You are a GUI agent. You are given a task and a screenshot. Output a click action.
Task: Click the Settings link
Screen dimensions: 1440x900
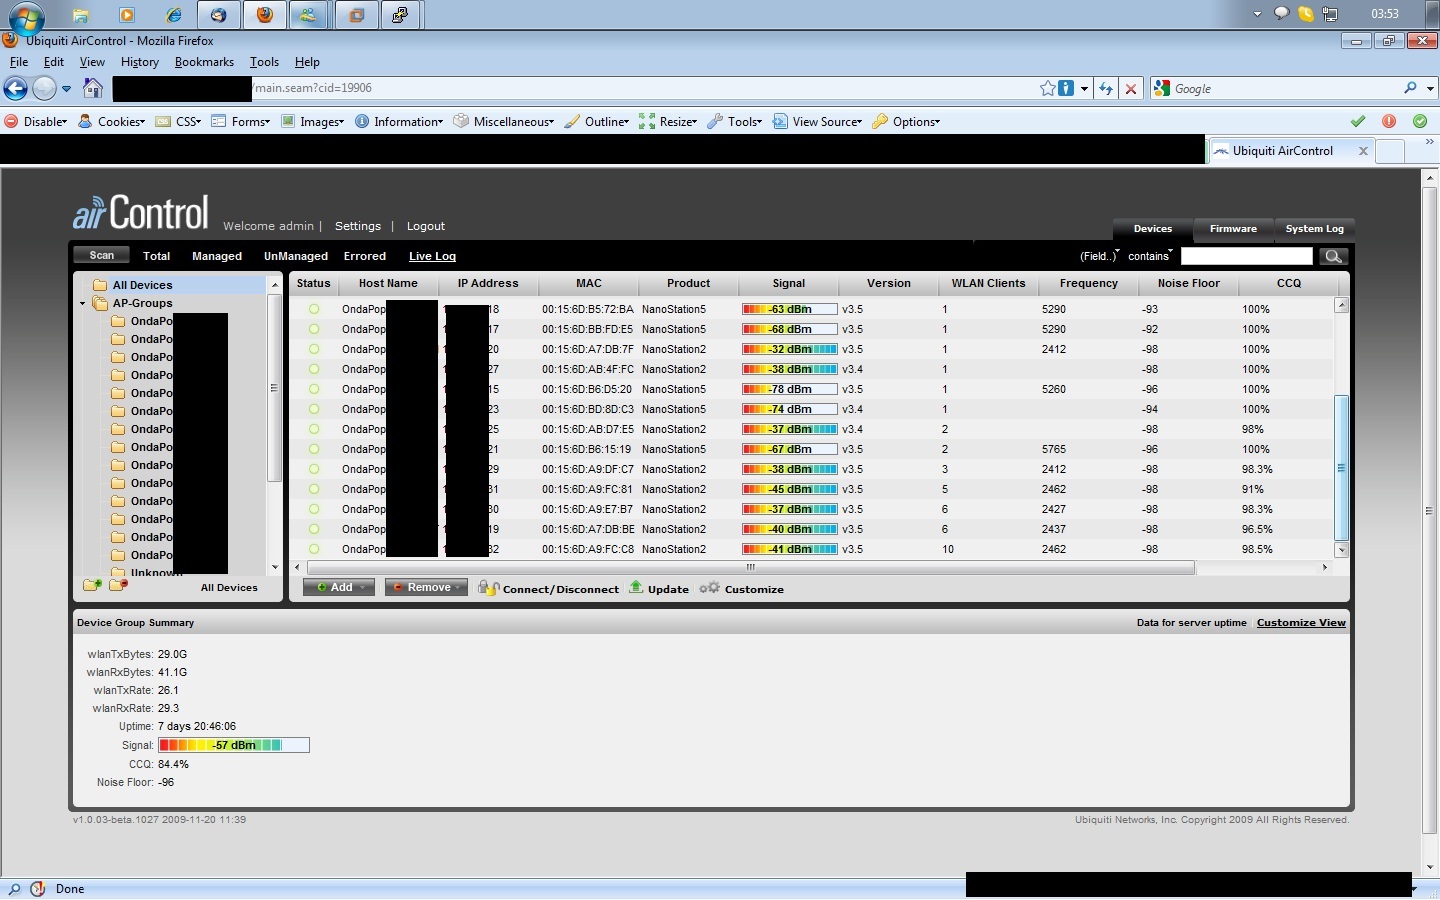coord(358,226)
